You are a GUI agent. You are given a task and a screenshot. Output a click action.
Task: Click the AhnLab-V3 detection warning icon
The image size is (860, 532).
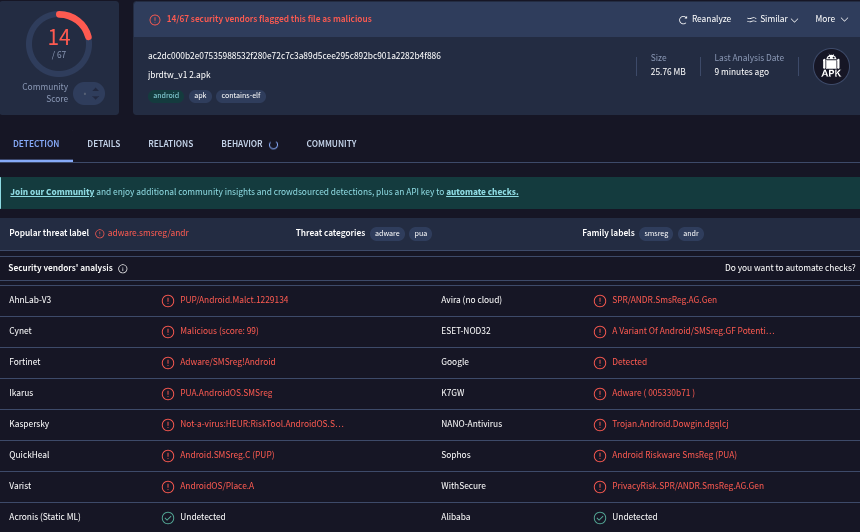[x=168, y=300]
